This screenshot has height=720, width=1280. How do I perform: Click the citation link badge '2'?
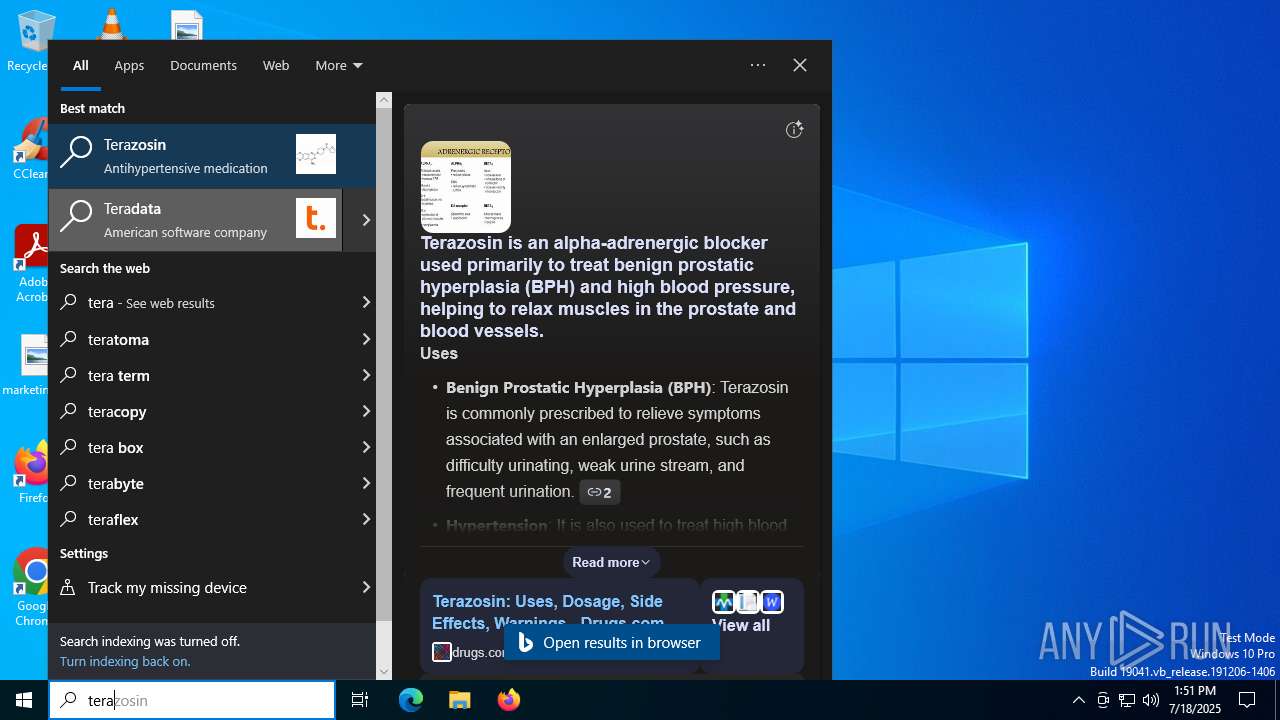point(600,492)
